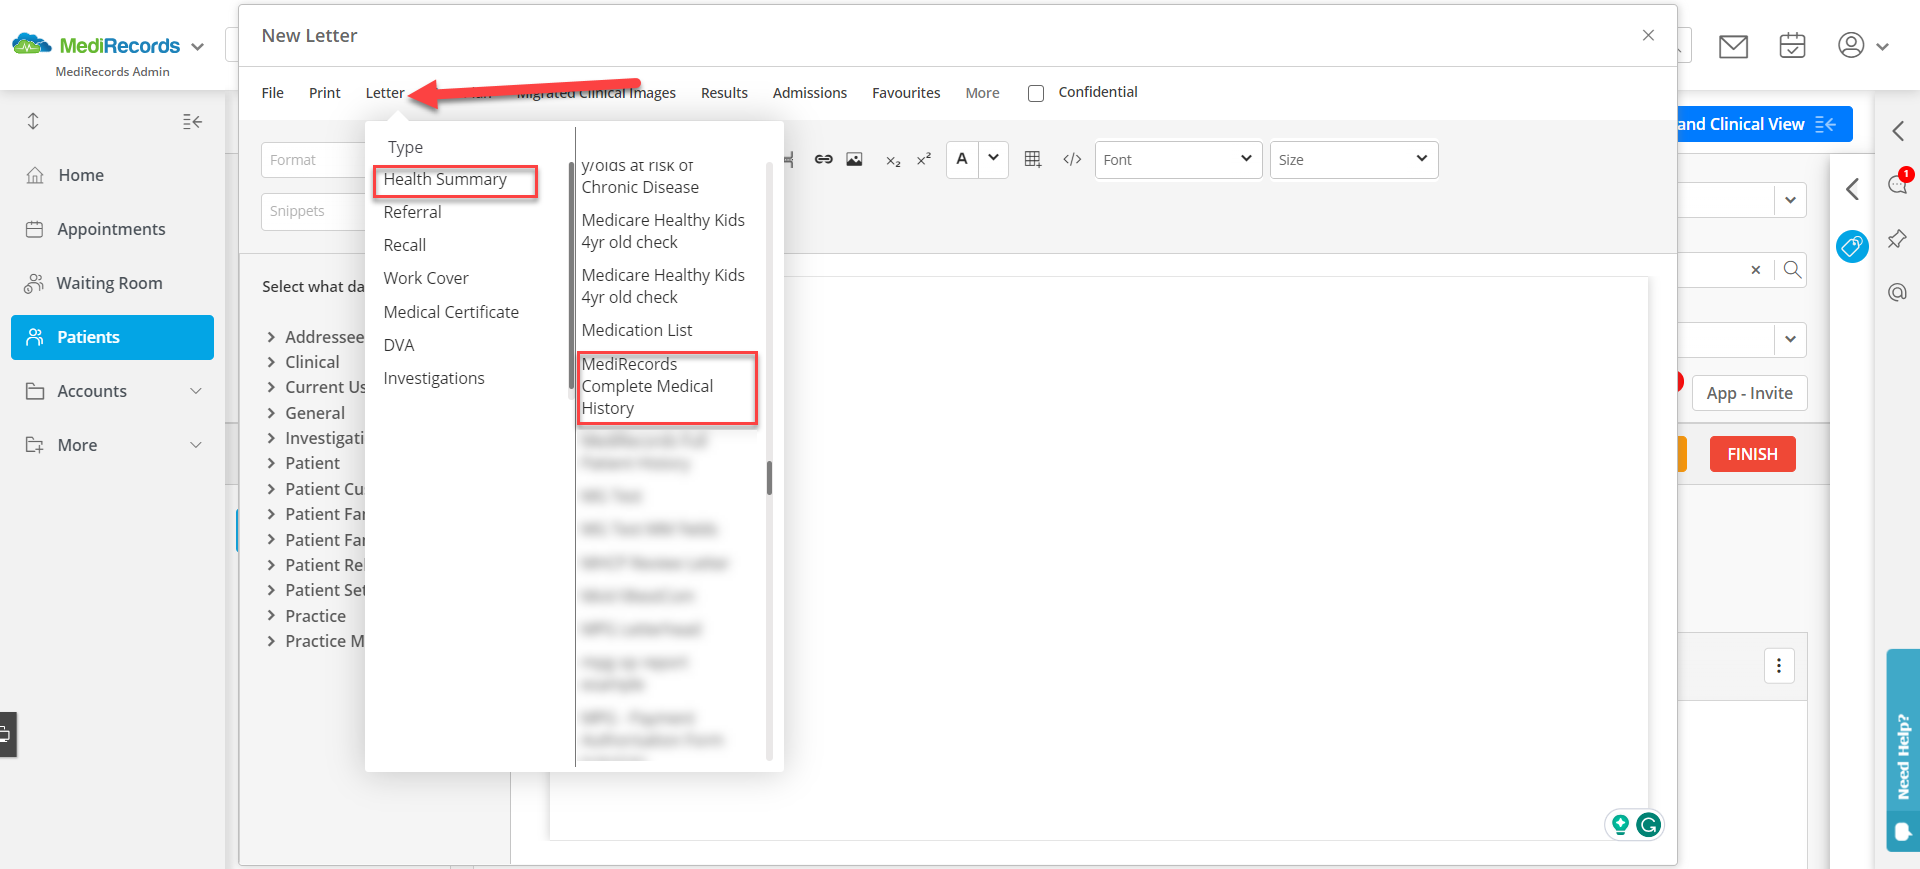This screenshot has height=869, width=1920.
Task: Open the Print menu
Action: (325, 93)
